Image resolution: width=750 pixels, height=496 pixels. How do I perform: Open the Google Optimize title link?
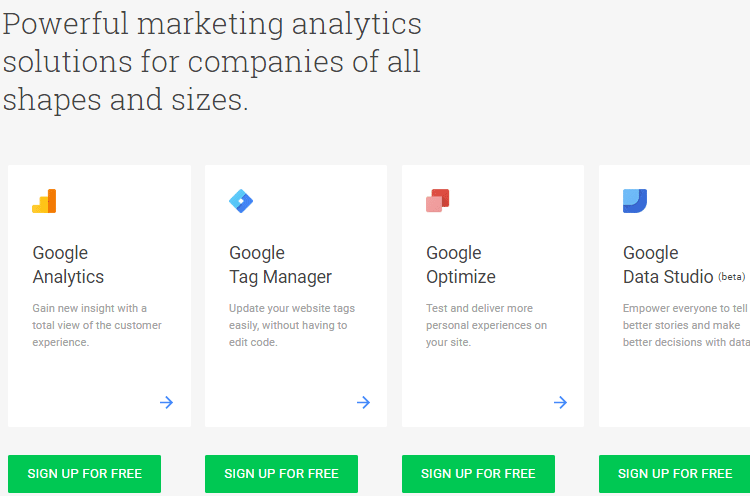pyautogui.click(x=461, y=265)
